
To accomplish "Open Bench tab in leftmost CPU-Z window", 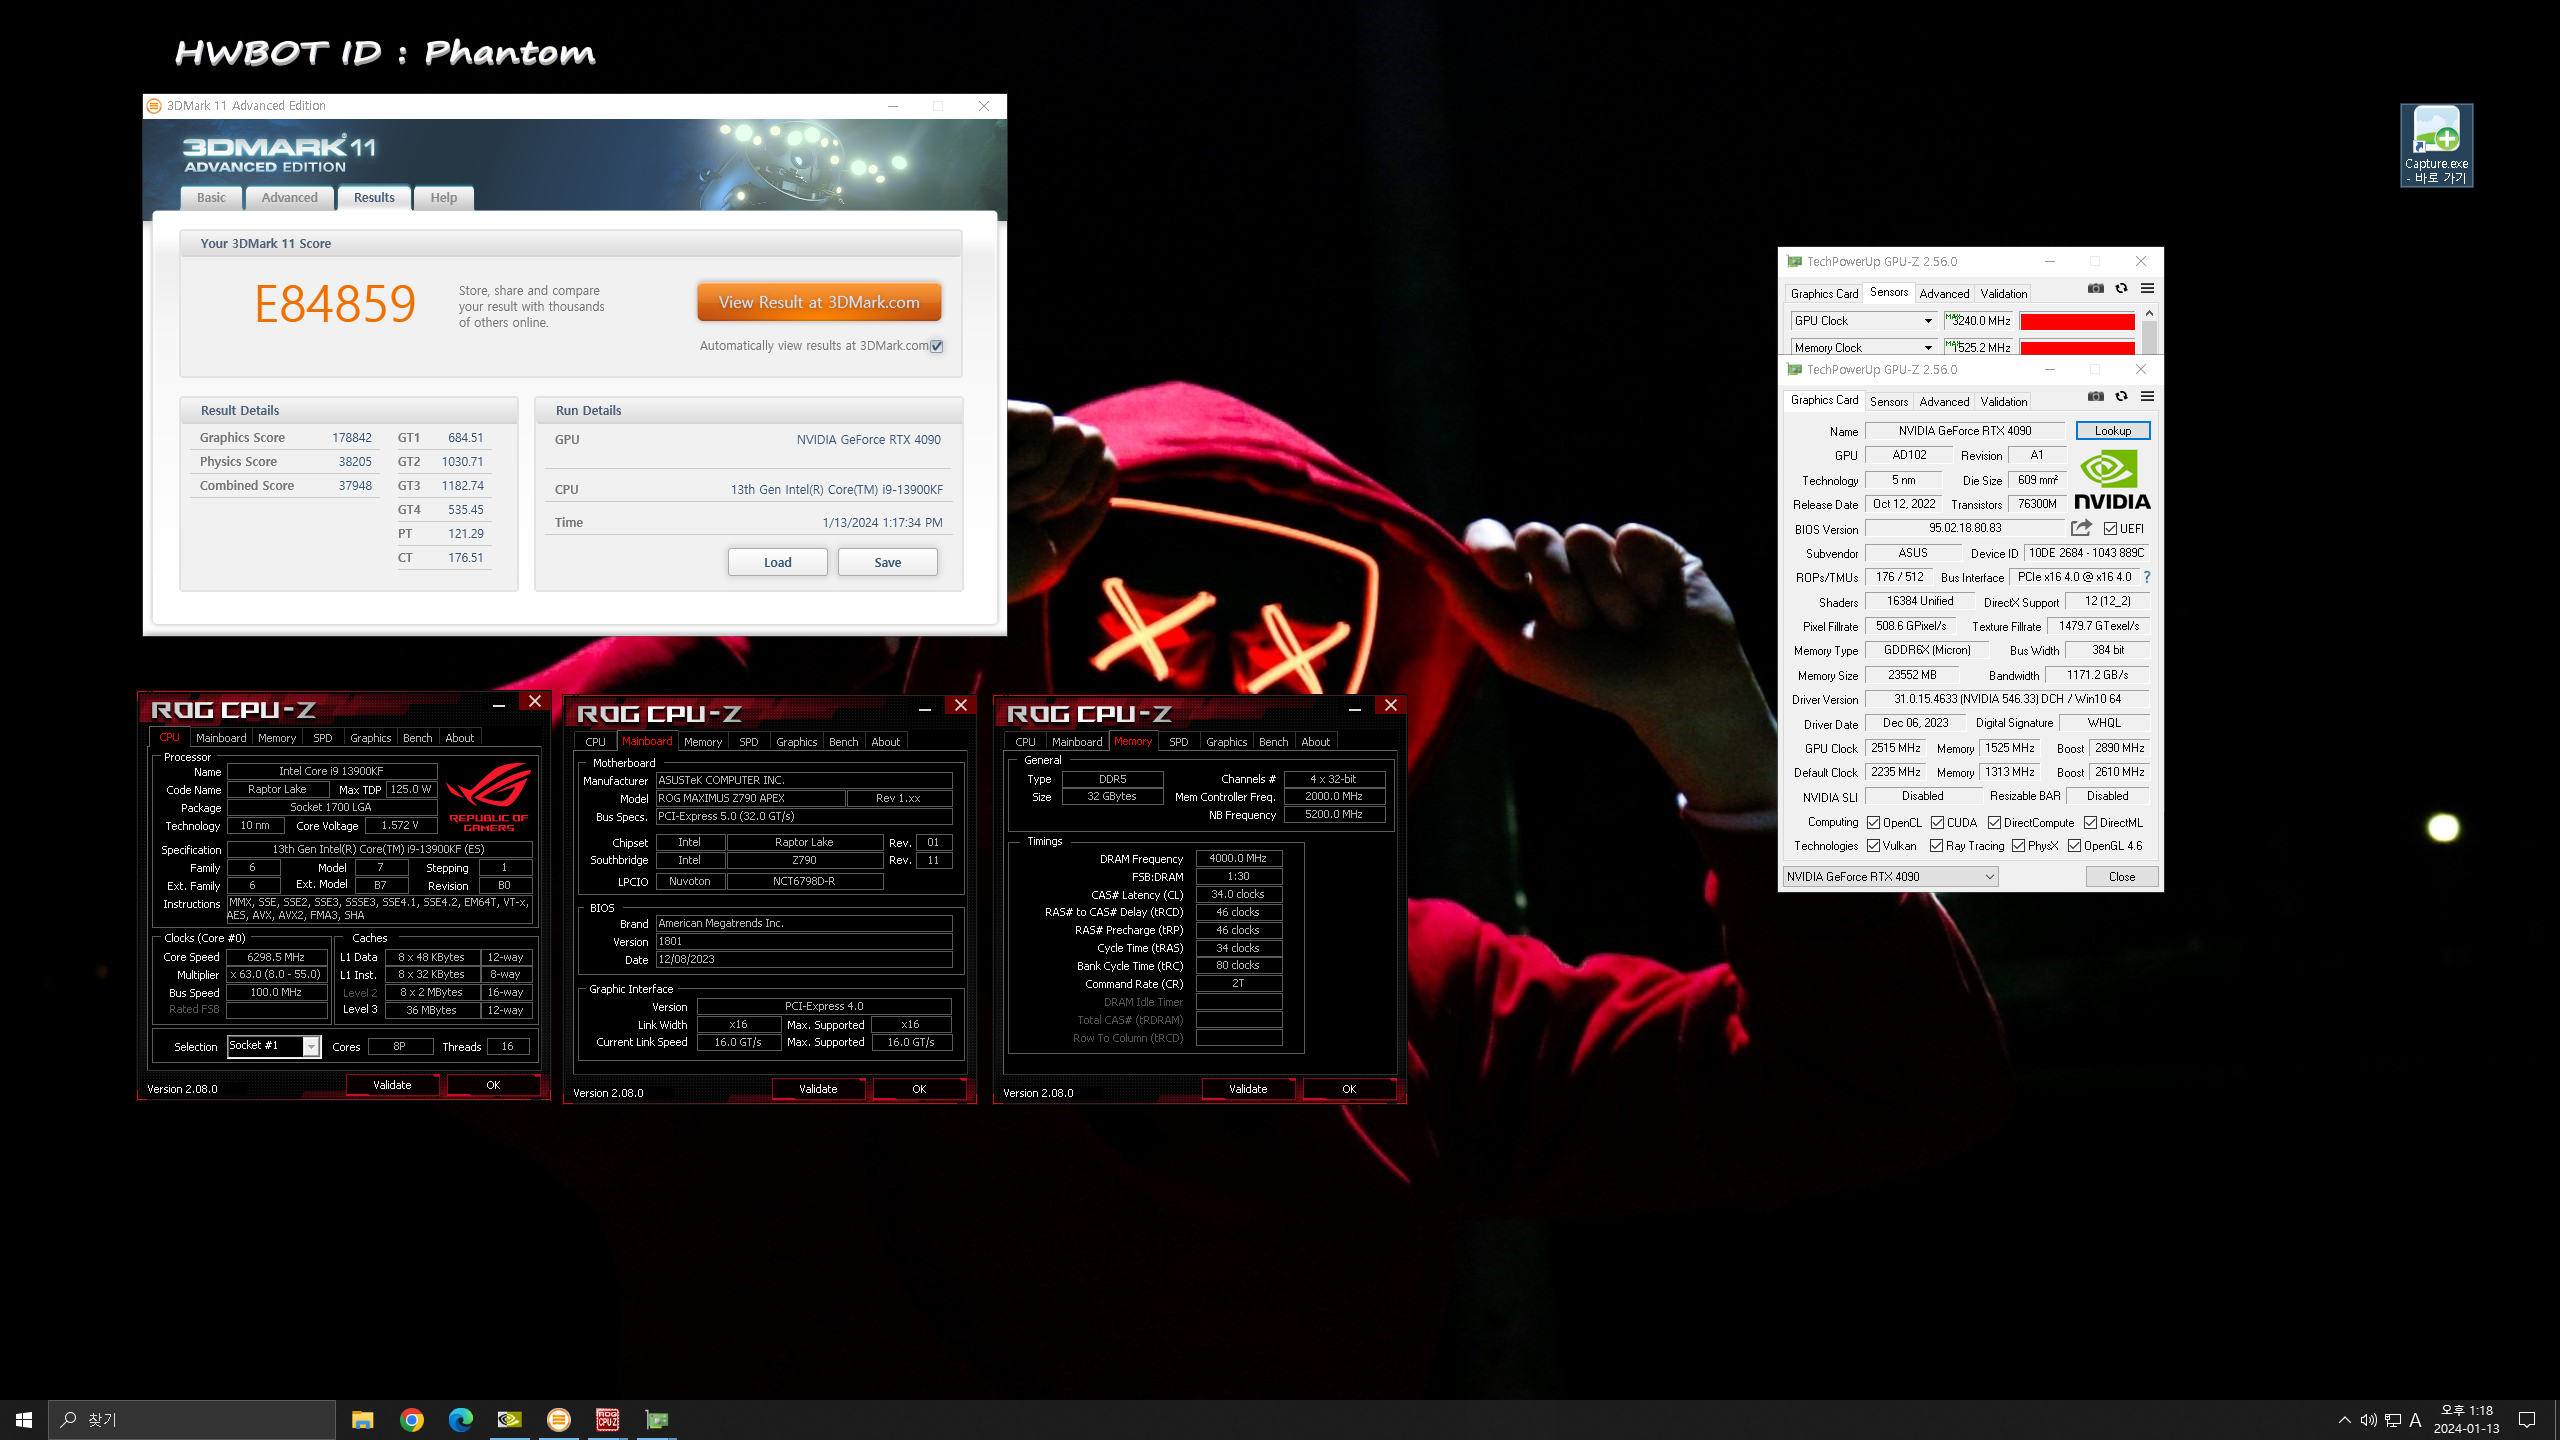I will coord(417,738).
